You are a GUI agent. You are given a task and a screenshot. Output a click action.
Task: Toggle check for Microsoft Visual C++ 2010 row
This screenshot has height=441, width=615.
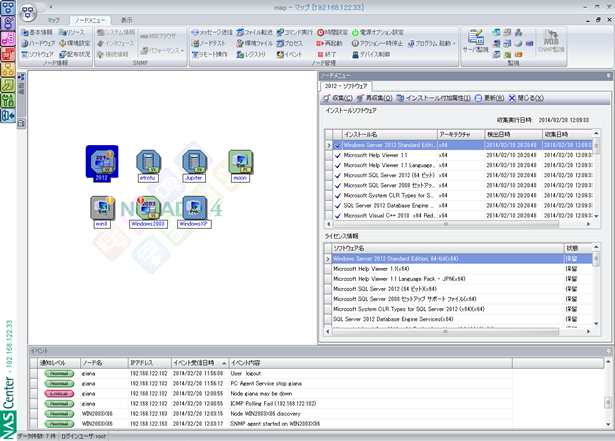click(x=338, y=216)
